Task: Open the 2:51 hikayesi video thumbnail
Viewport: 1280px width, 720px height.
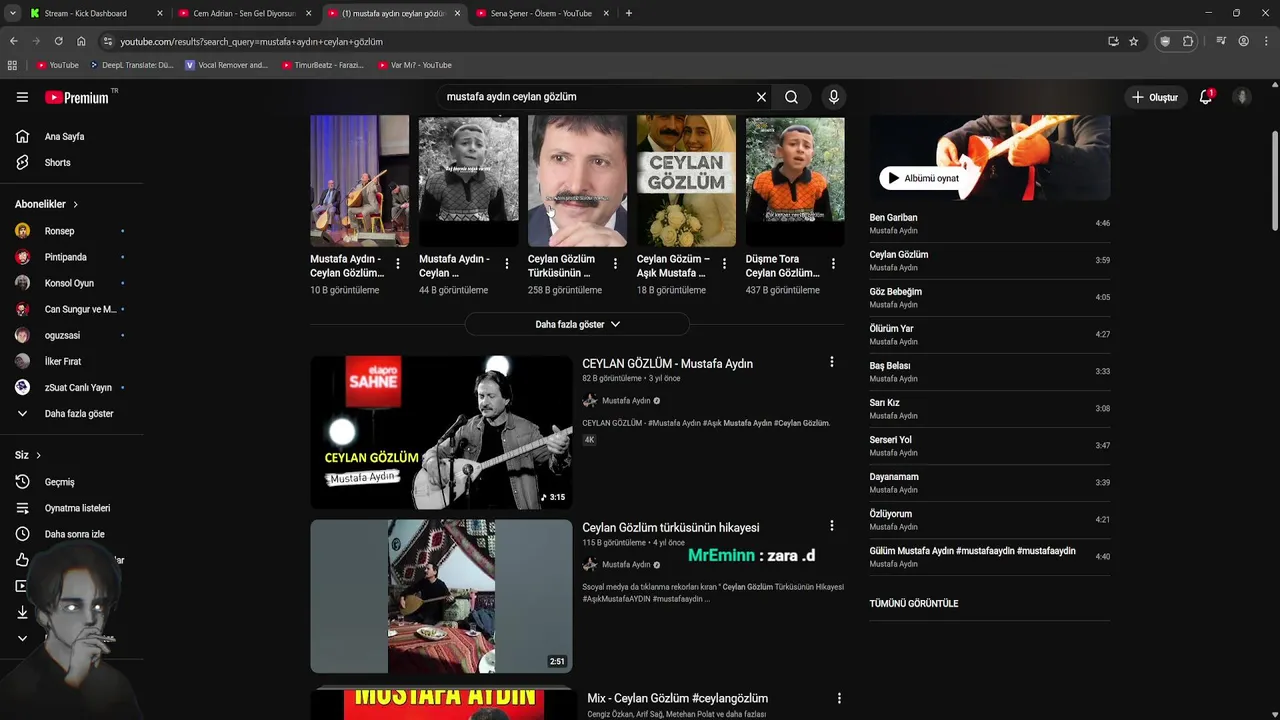Action: click(441, 596)
